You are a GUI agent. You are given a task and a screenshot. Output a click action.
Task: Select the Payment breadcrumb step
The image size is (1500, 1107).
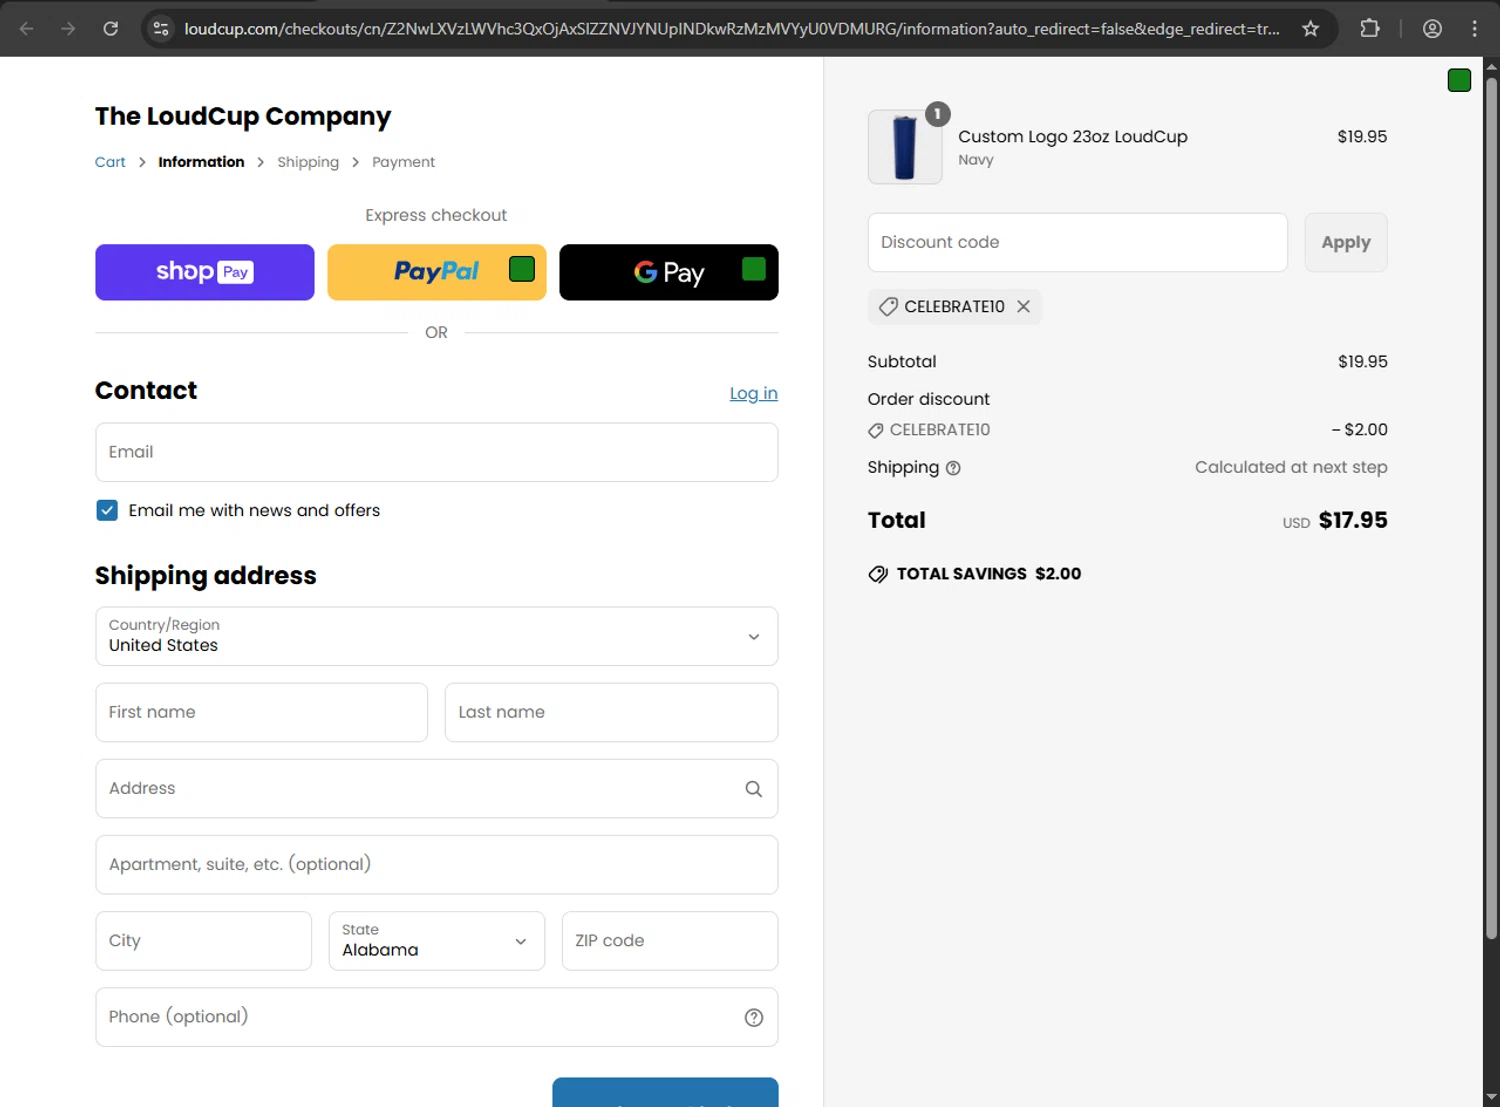403,162
